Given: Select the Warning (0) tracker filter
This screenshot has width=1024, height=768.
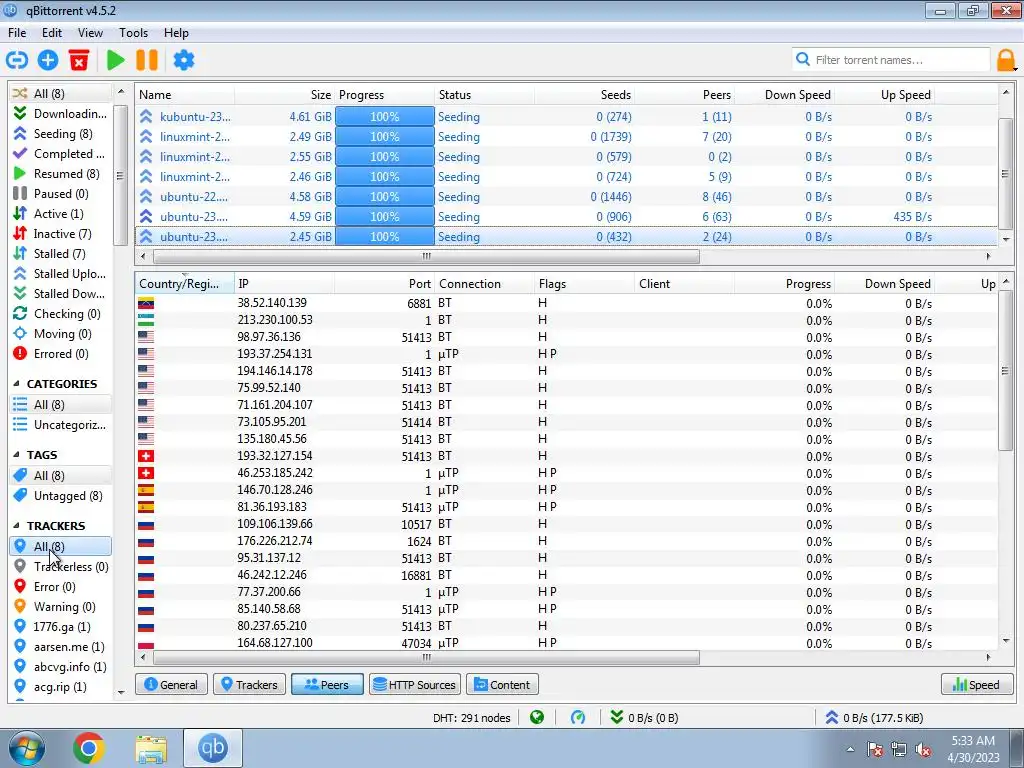Looking at the screenshot, I should click(x=60, y=607).
